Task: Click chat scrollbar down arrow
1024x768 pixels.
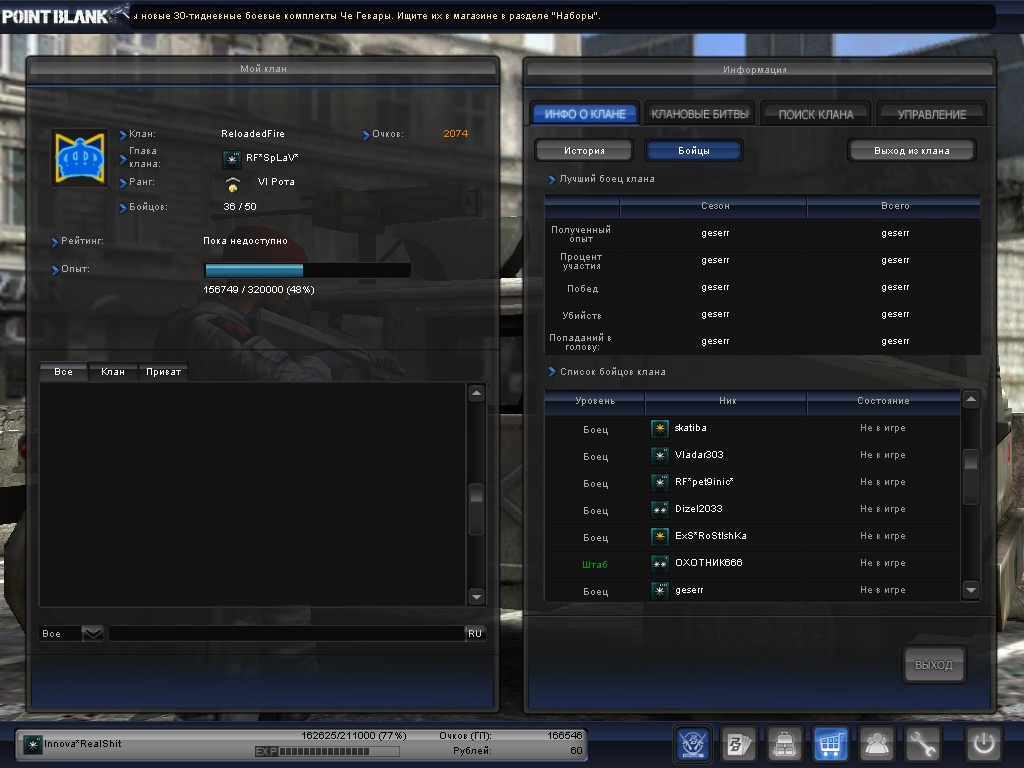Action: 477,596
